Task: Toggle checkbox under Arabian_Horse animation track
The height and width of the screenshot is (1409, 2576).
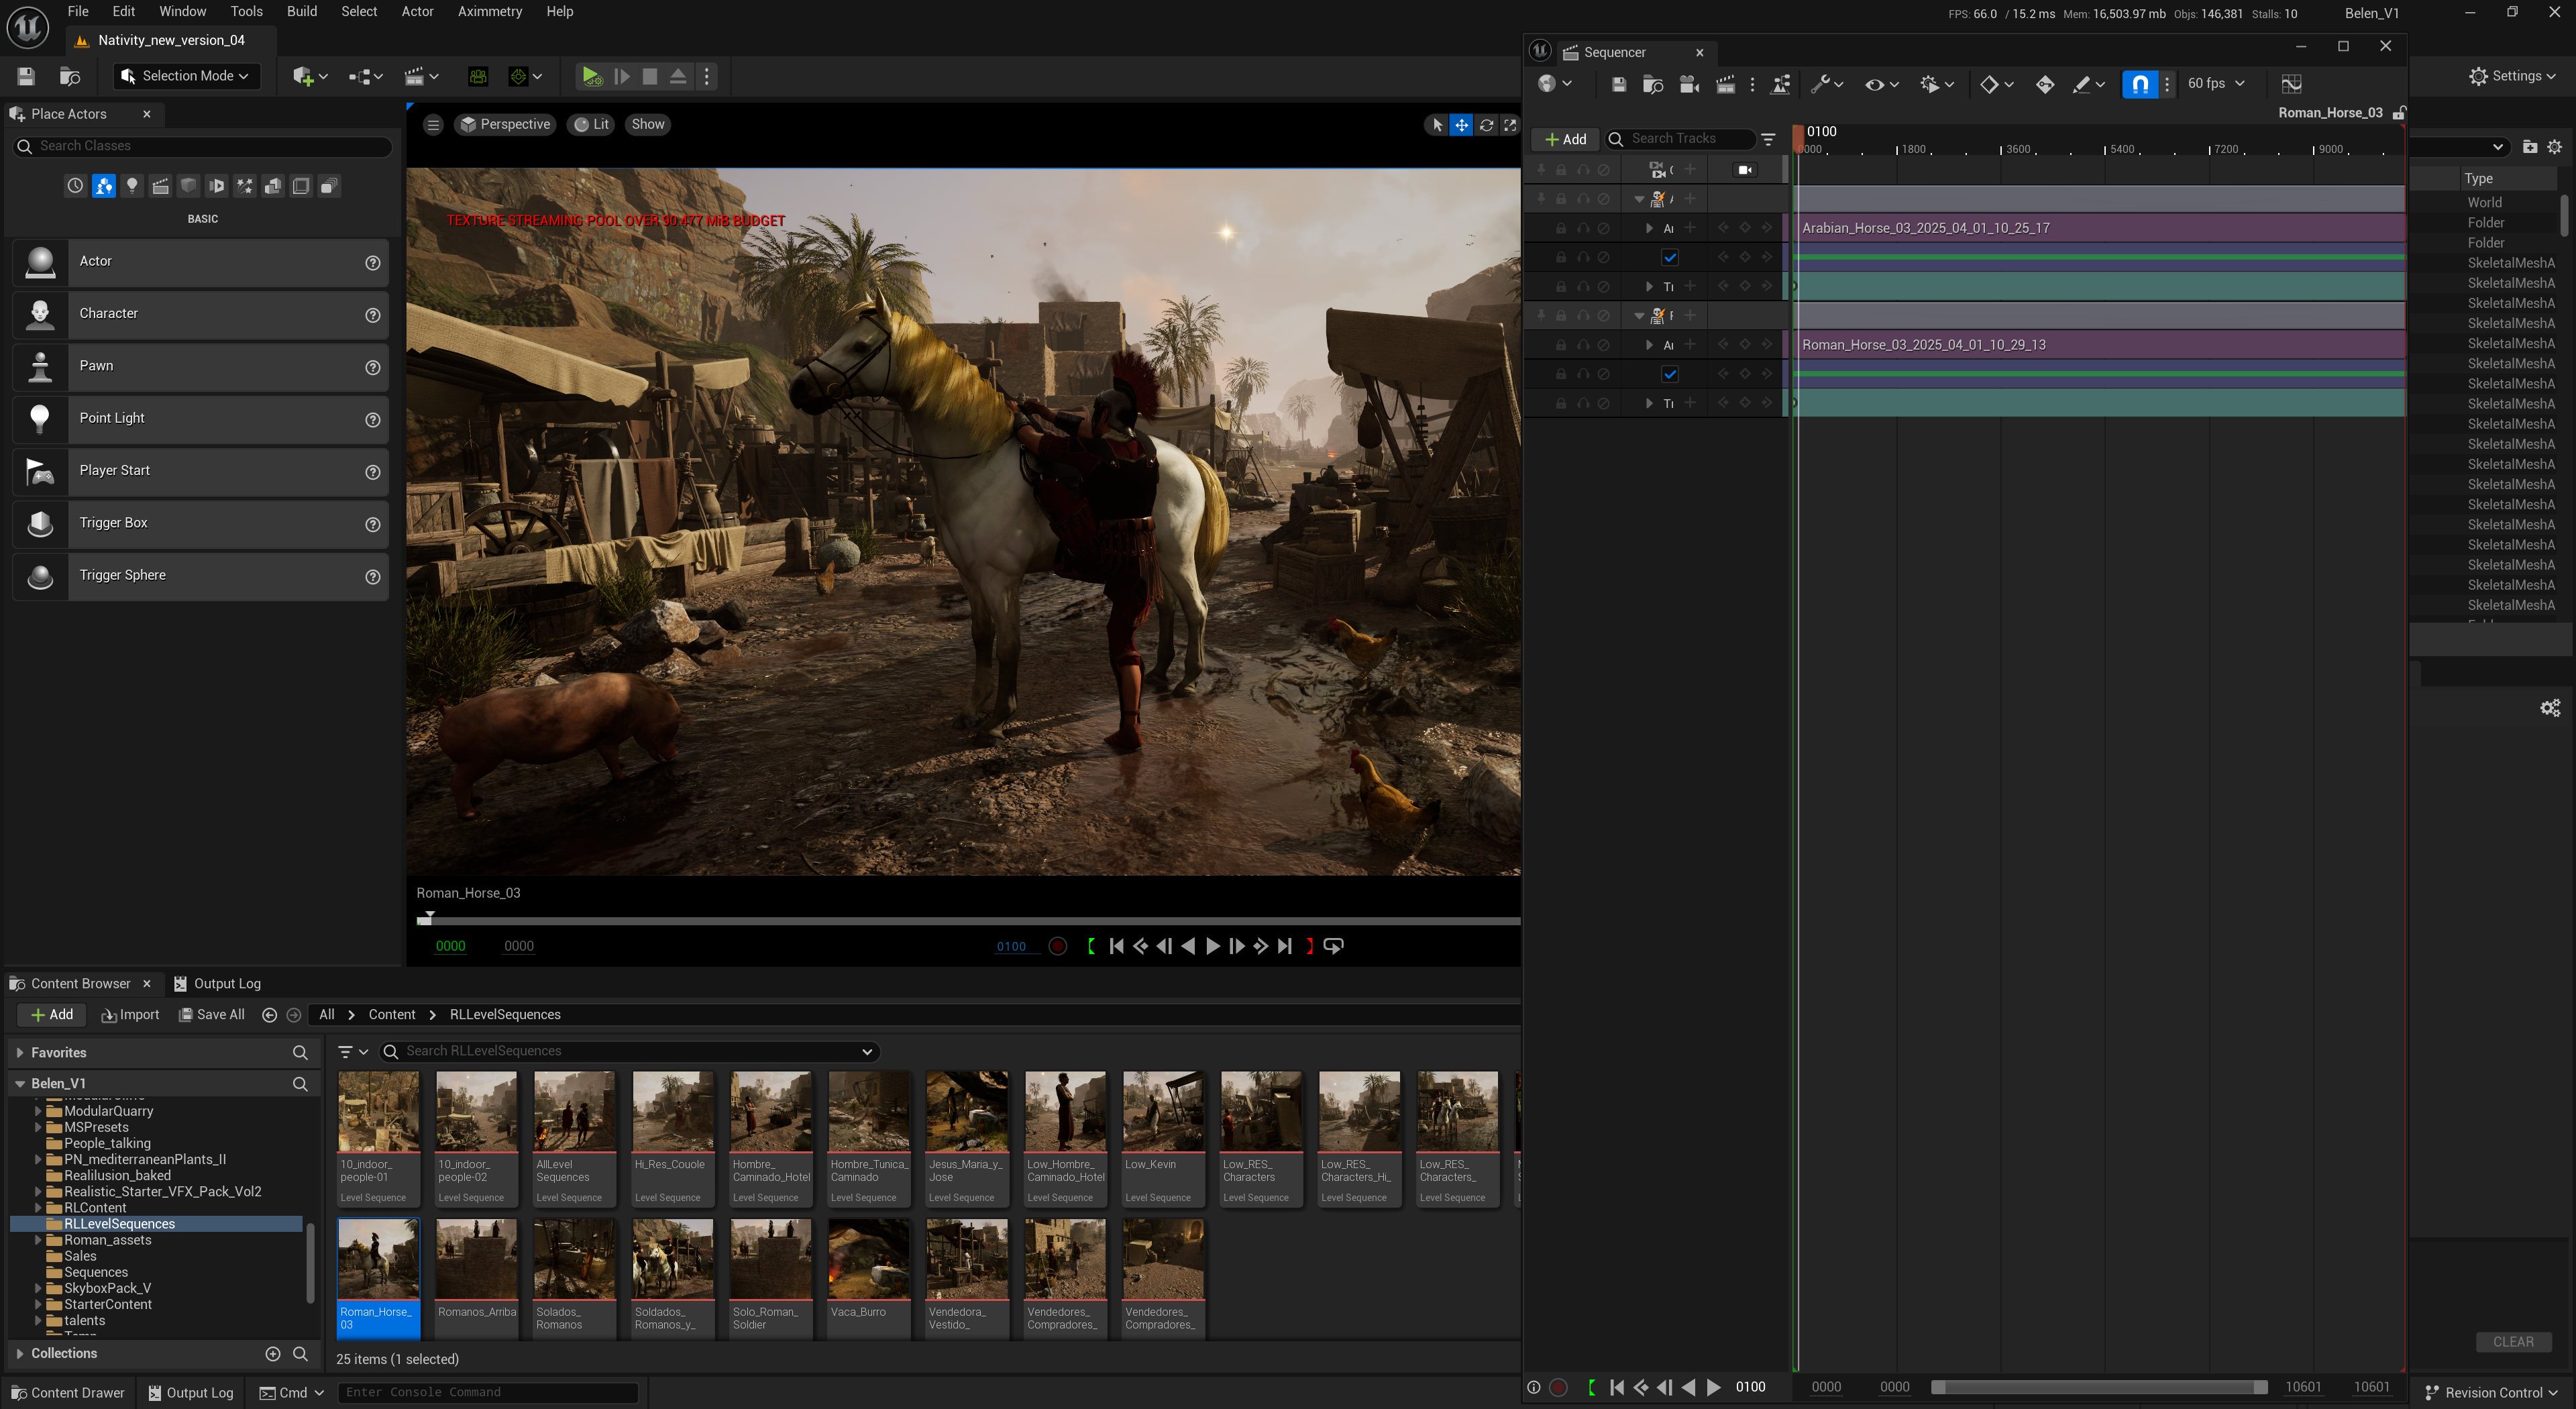Action: 1670,258
